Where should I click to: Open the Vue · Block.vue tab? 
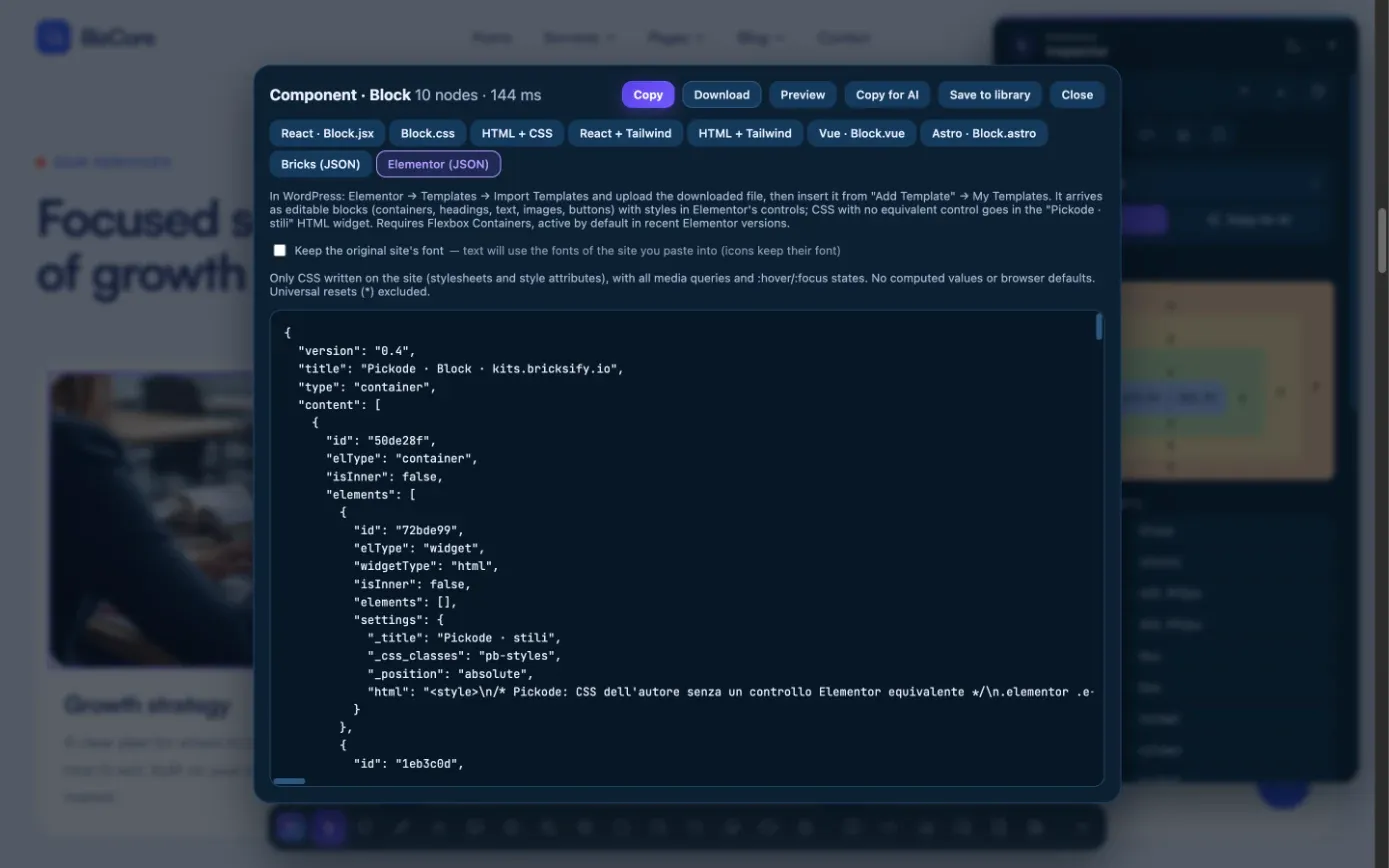(862, 133)
